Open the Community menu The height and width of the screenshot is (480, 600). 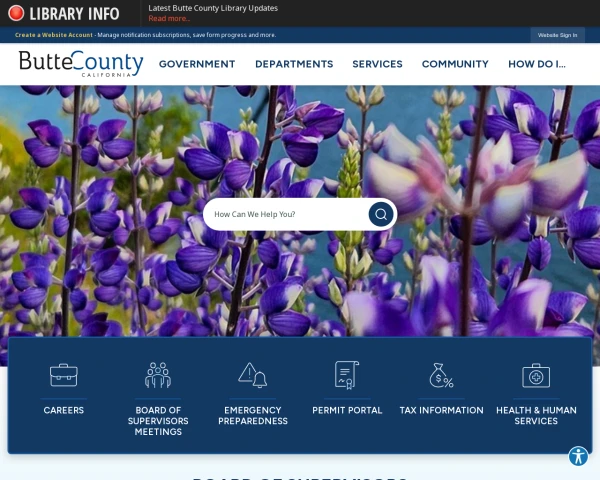(455, 64)
